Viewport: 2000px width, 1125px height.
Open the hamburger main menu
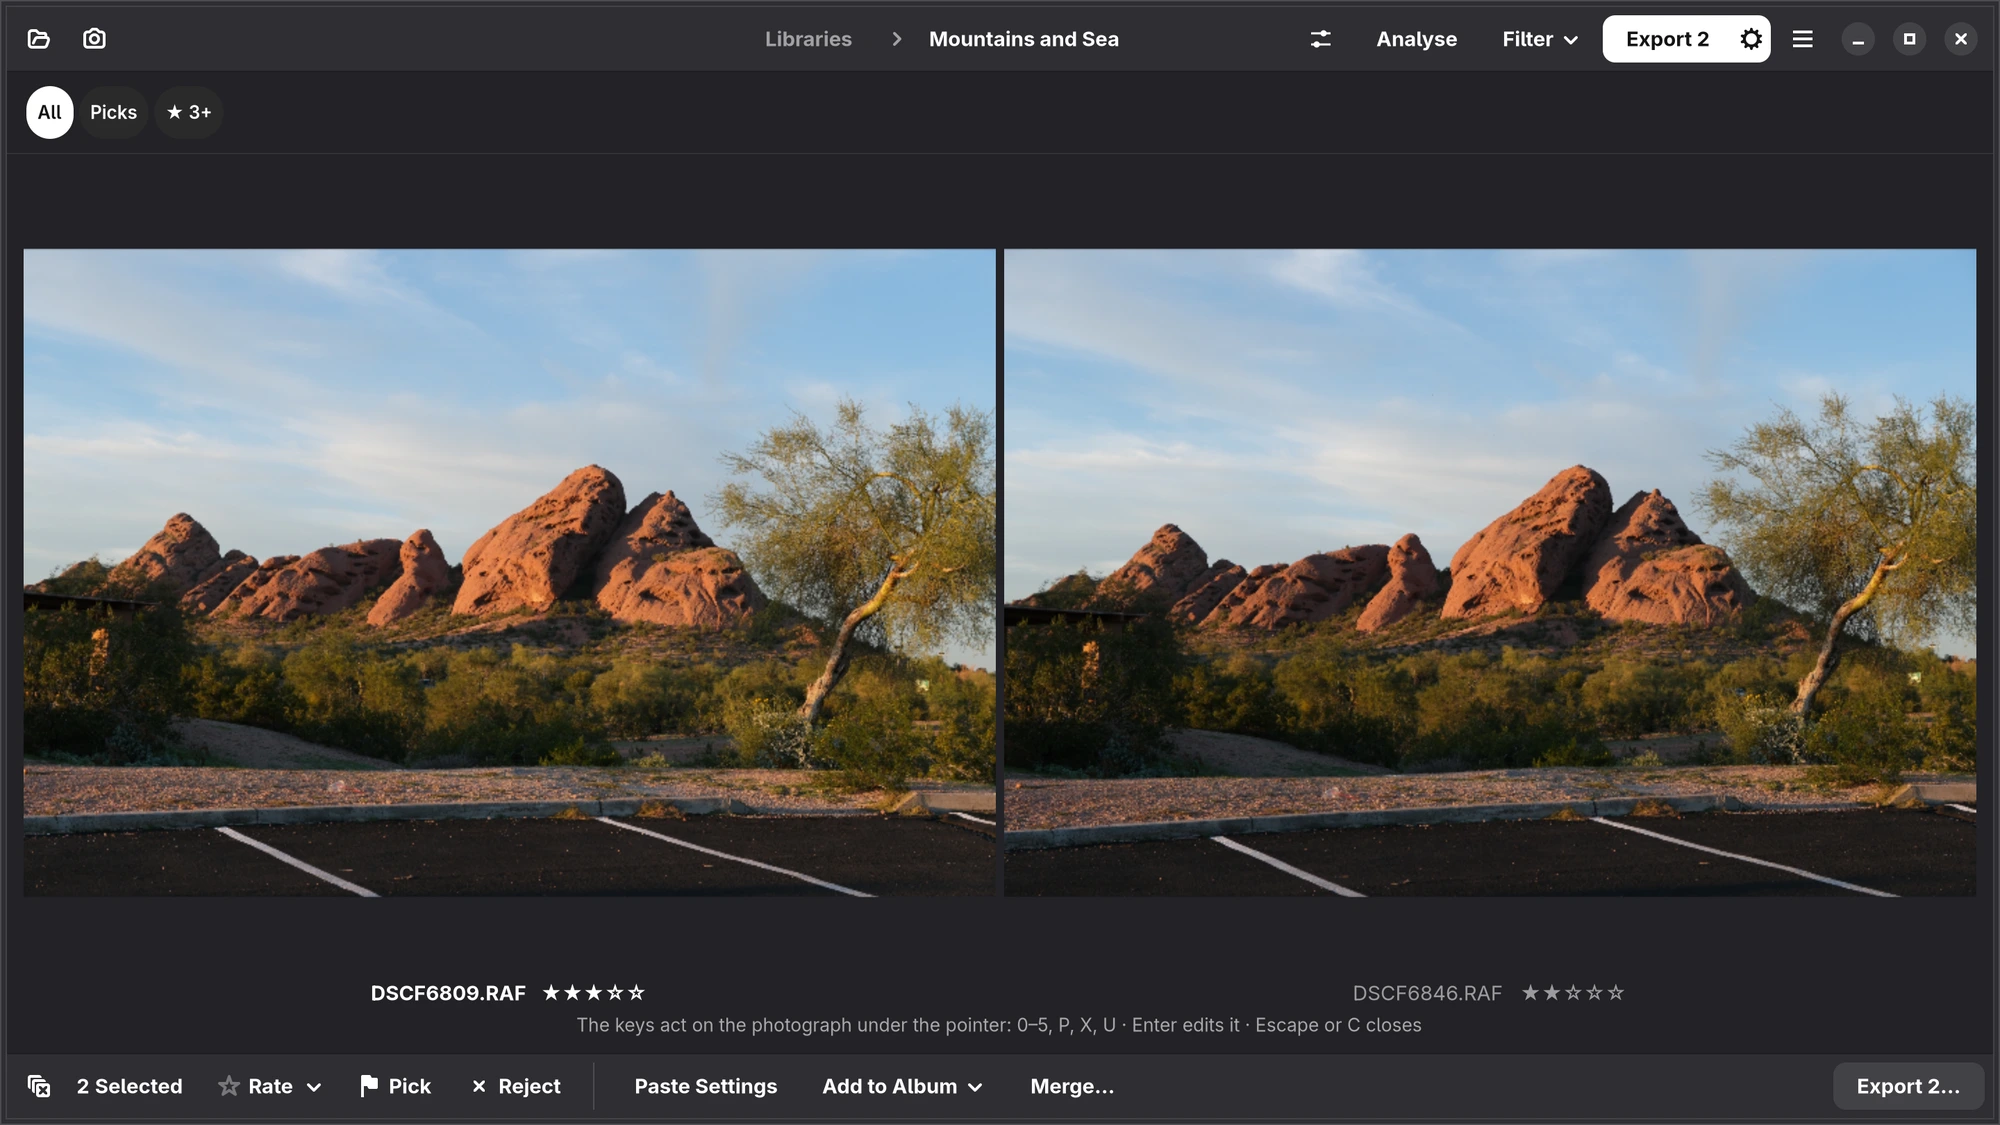coord(1802,39)
